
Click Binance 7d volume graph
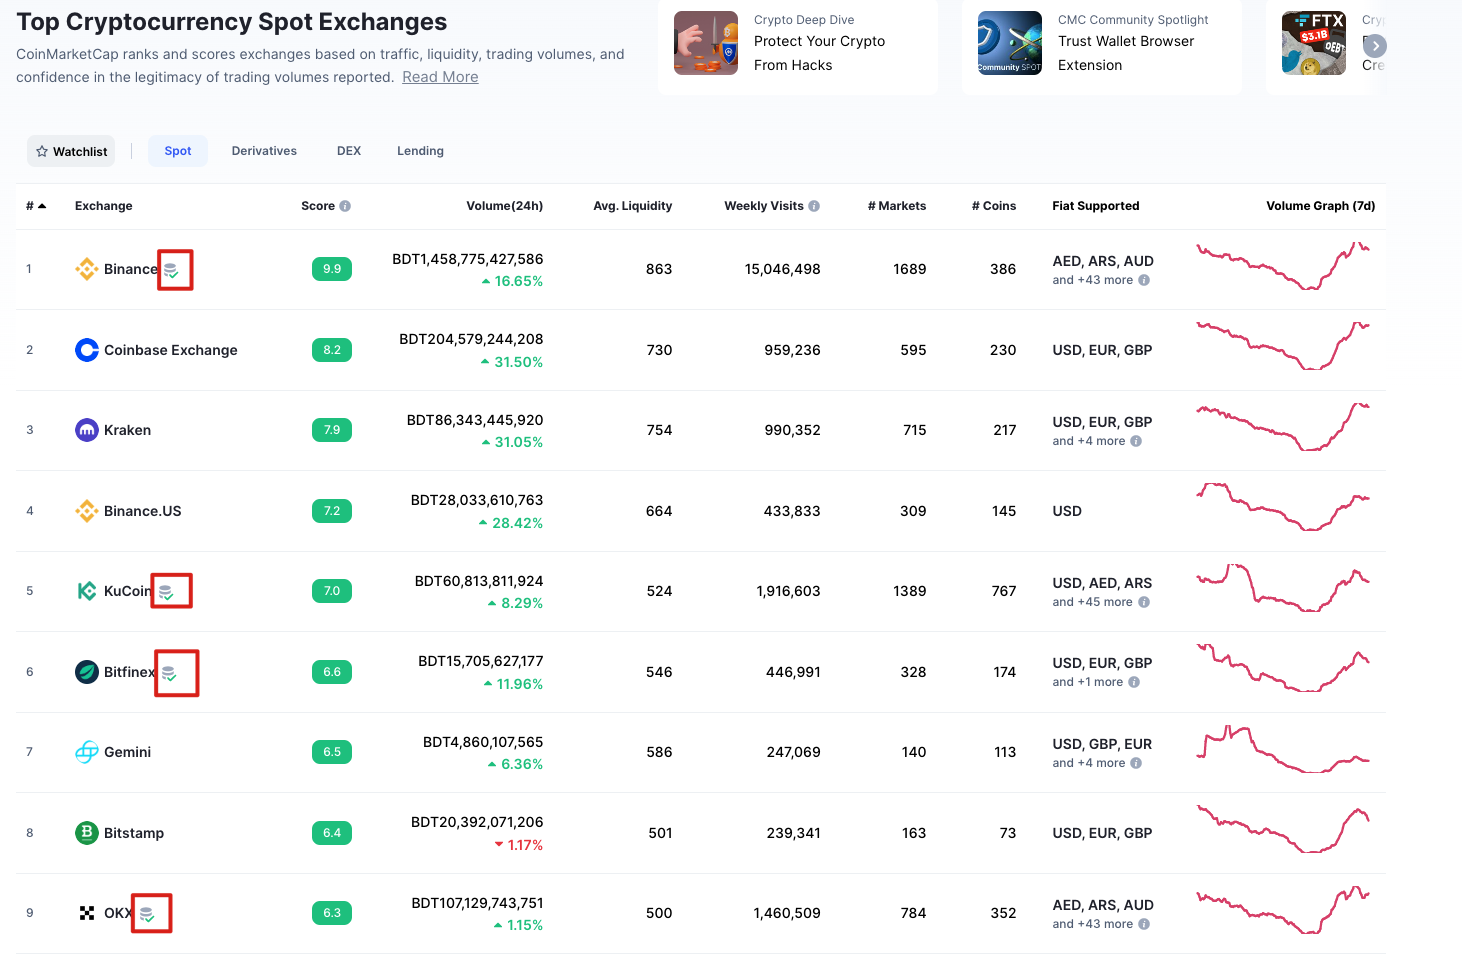coord(1283,266)
